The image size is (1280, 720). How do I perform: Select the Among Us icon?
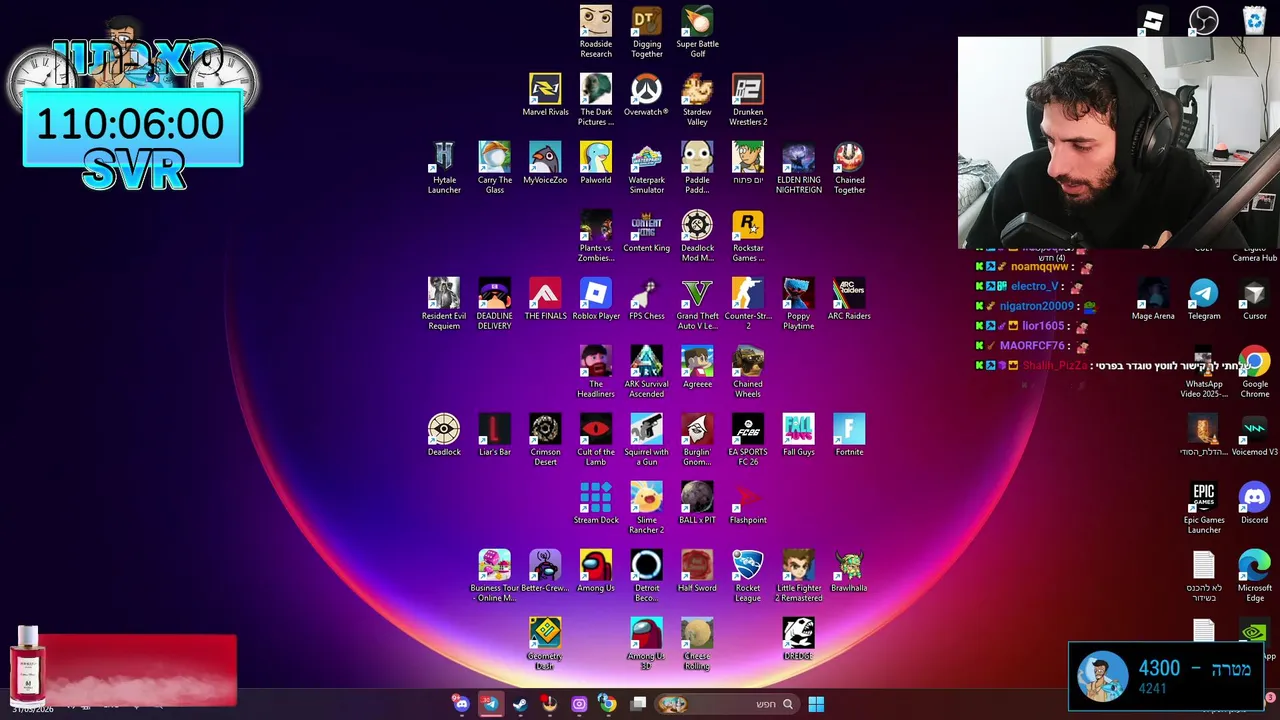point(596,571)
